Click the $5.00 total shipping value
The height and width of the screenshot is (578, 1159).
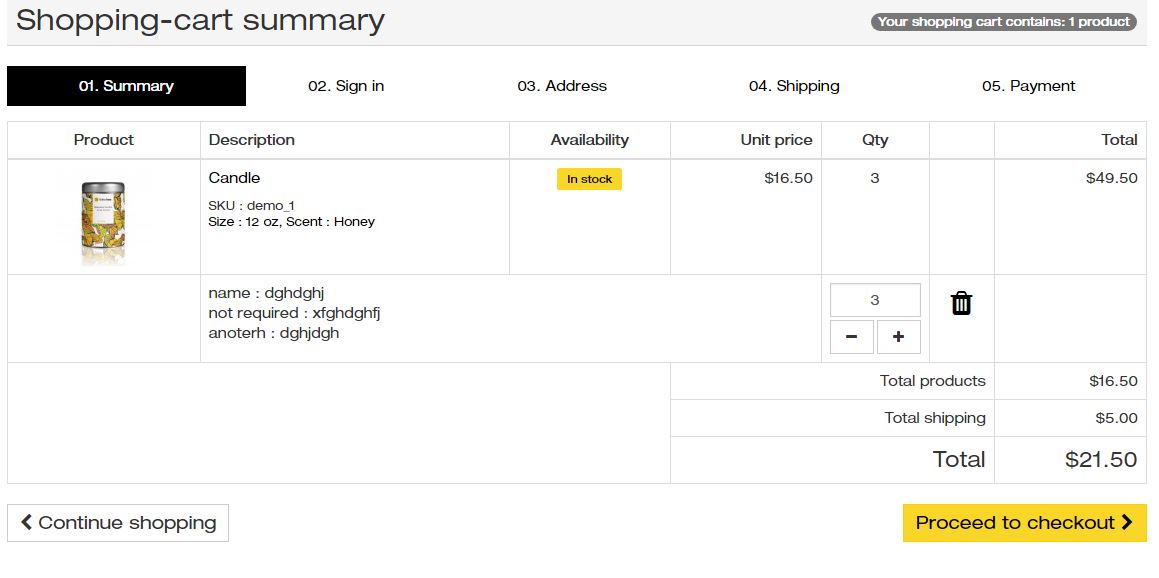1116,418
